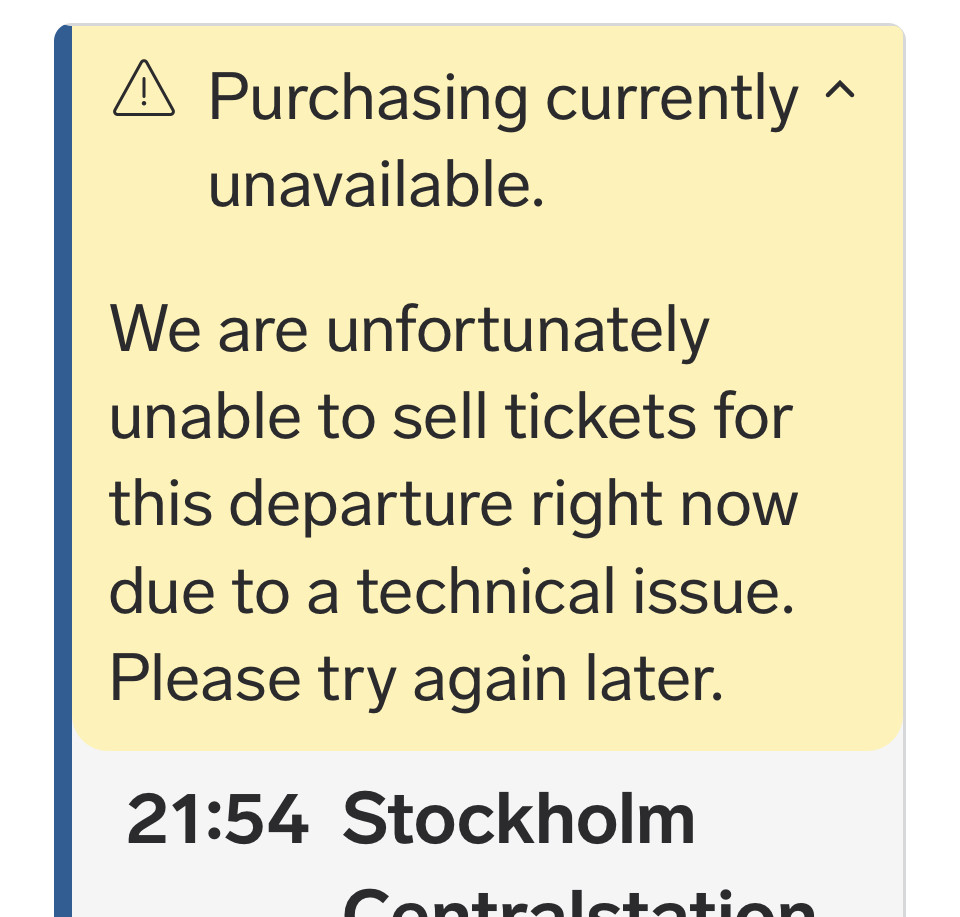Viewport: 960px width, 917px height.
Task: Open the Stockholm station name
Action: tap(518, 822)
